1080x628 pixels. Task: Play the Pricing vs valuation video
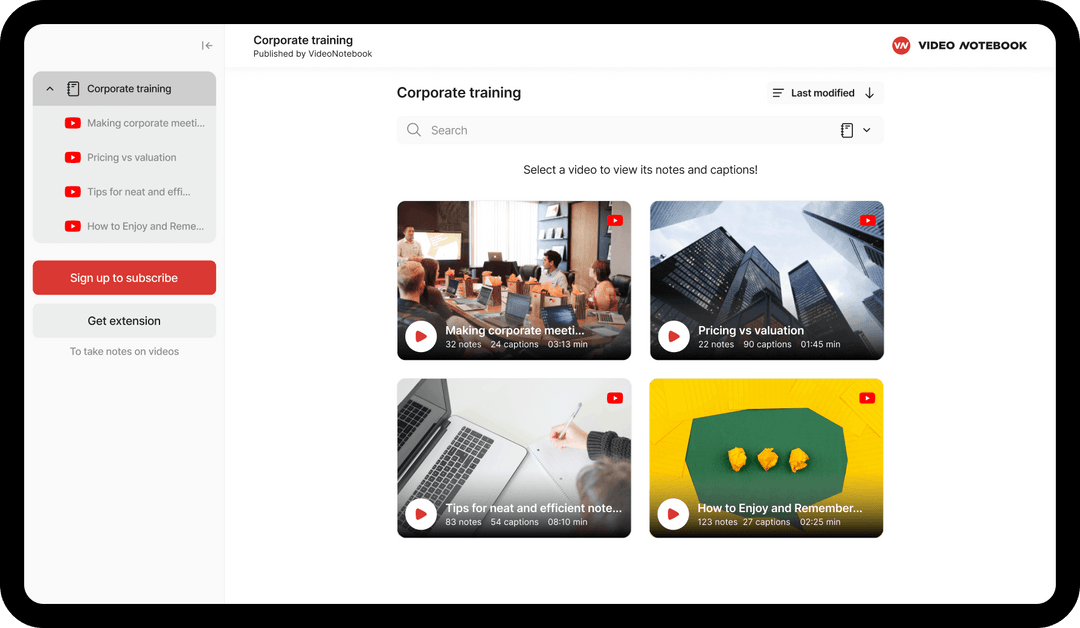(x=673, y=337)
